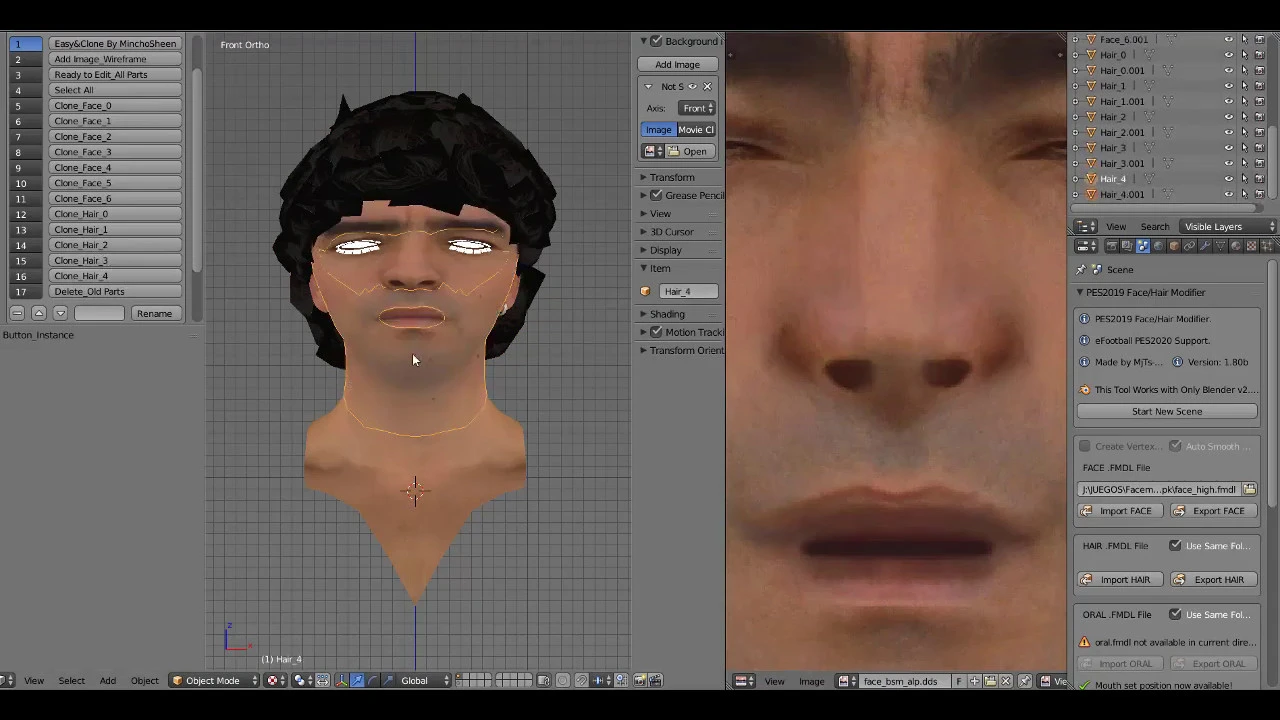Toggle ORAL Use Same Folder checkbox
Viewport: 1280px width, 720px height.
click(x=1176, y=615)
